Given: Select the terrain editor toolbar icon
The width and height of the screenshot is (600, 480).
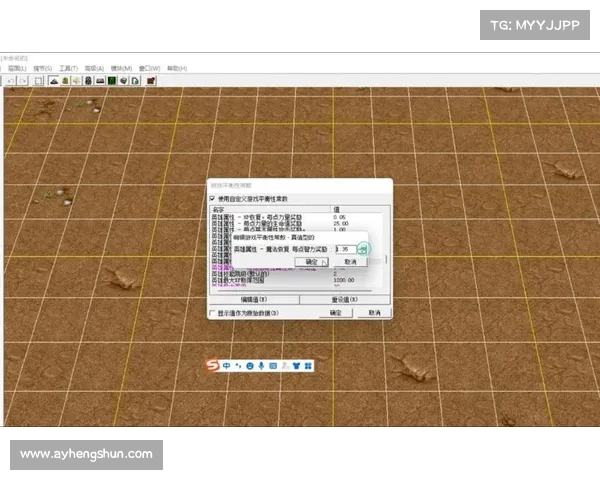Looking at the screenshot, I should click(x=52, y=79).
